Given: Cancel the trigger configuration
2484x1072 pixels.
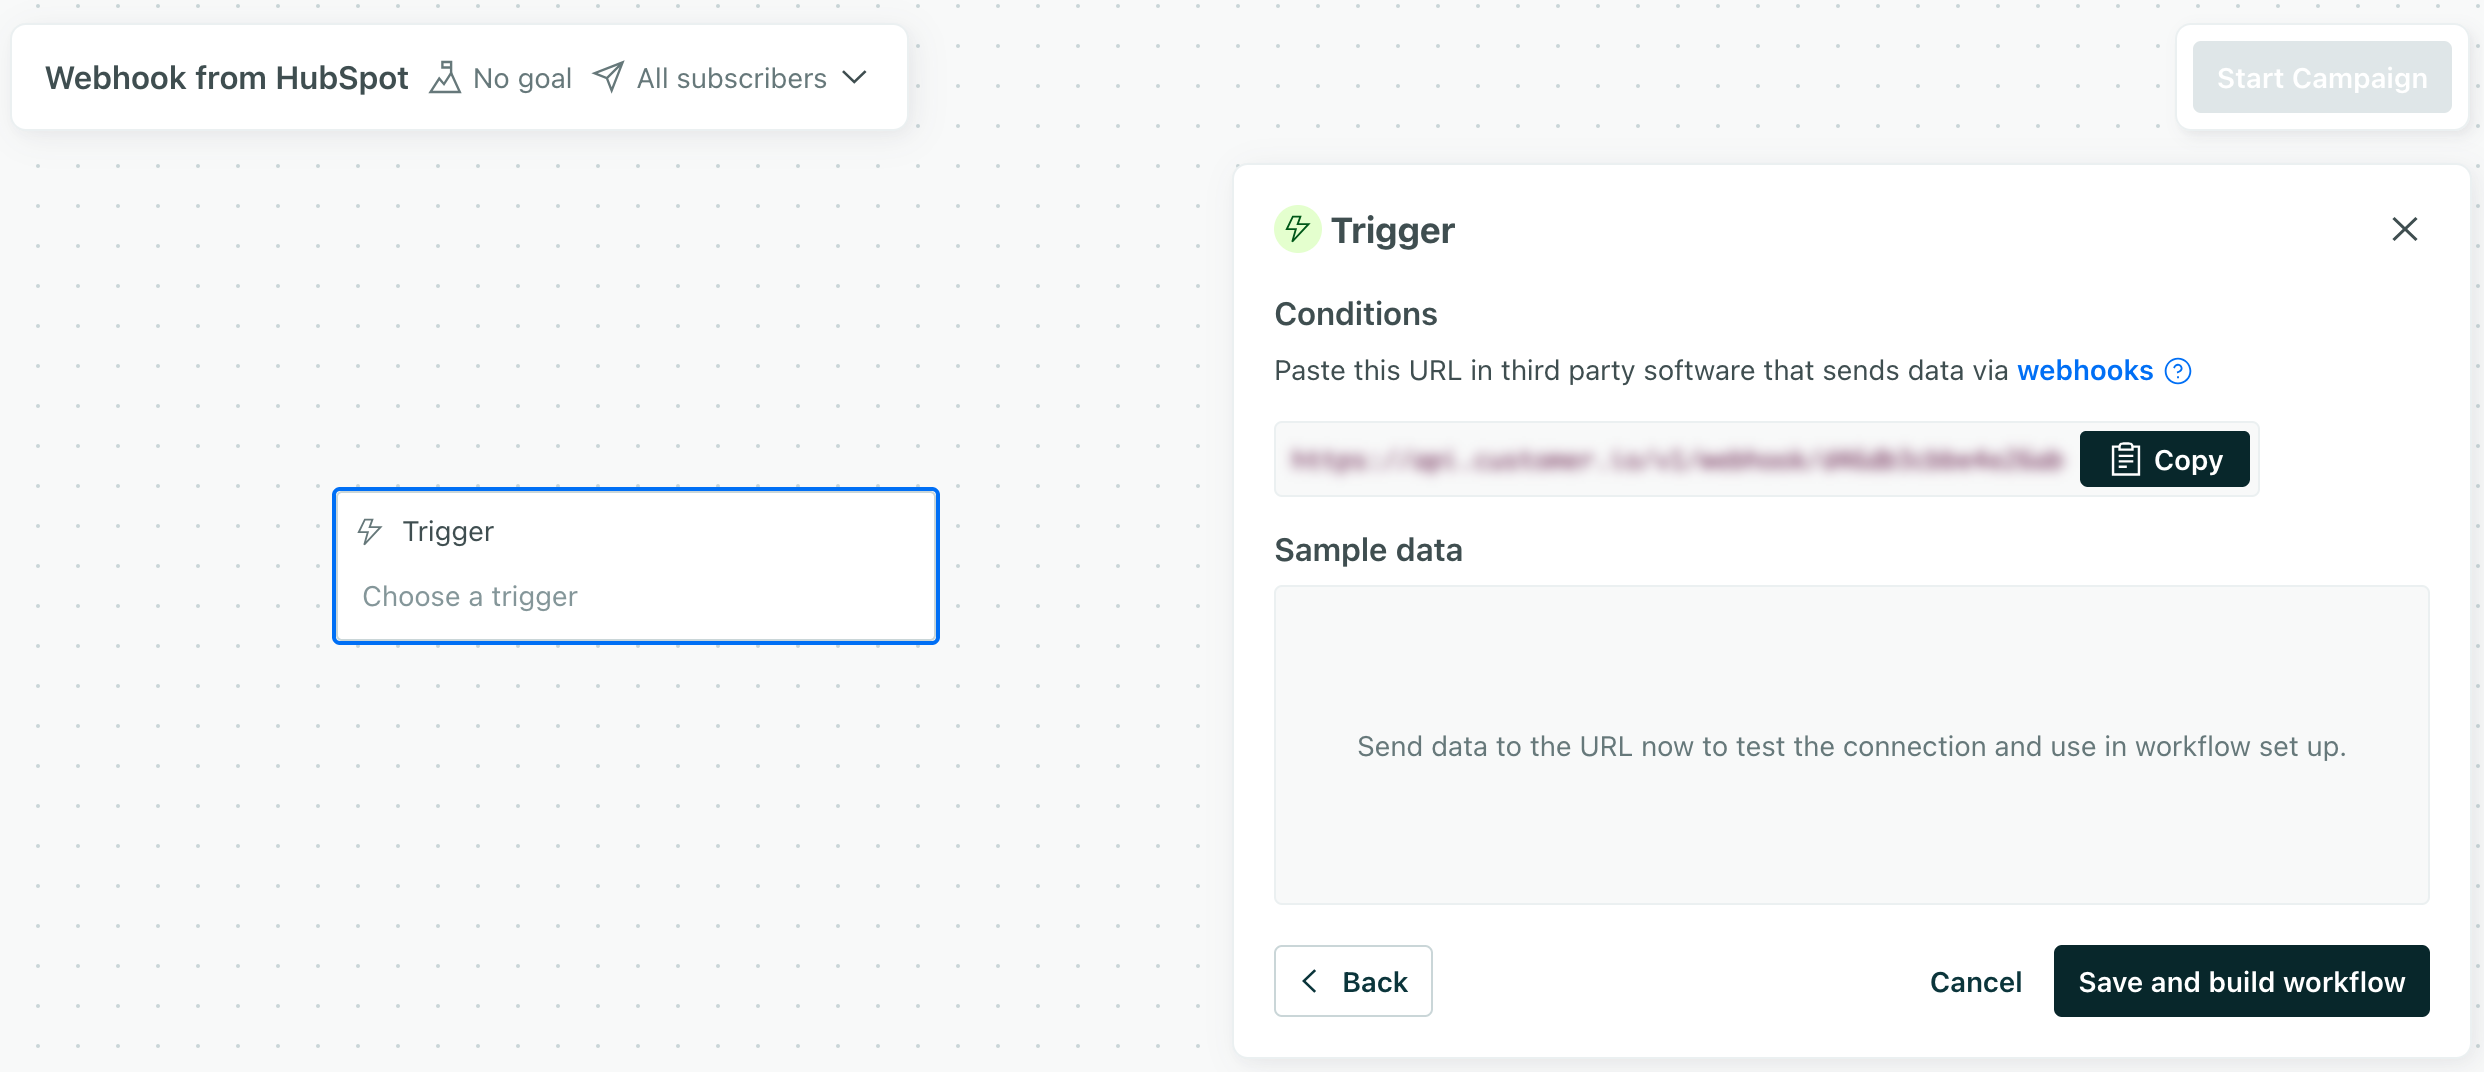Looking at the screenshot, I should click(x=1975, y=981).
